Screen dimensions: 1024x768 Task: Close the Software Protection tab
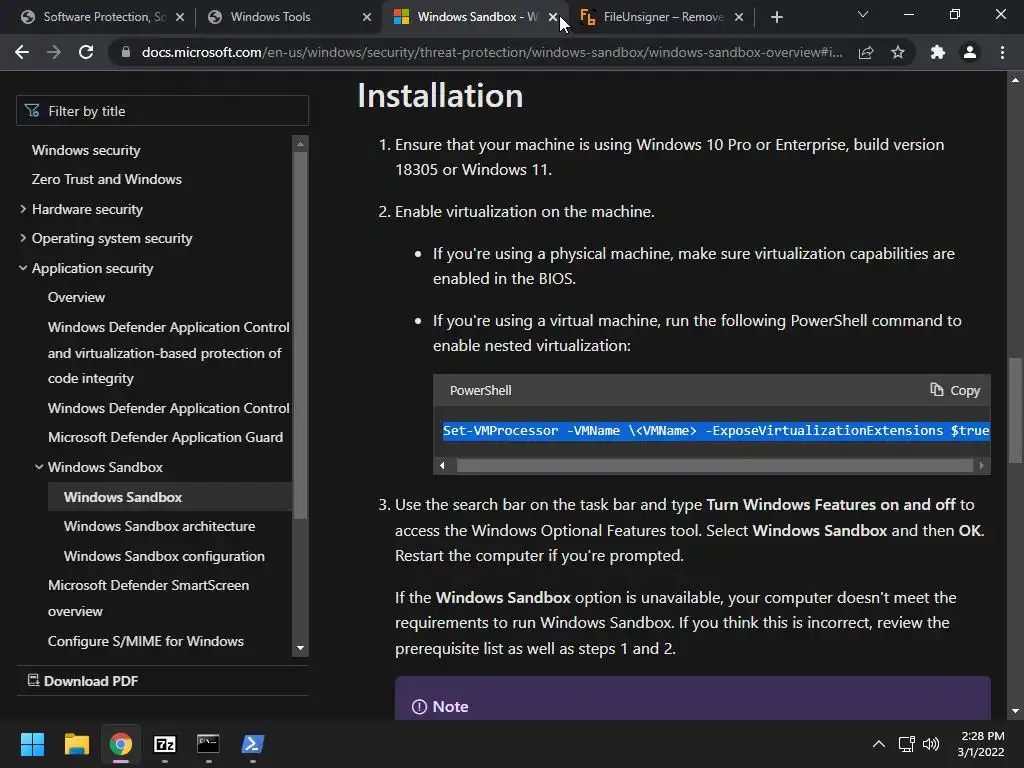tap(180, 17)
